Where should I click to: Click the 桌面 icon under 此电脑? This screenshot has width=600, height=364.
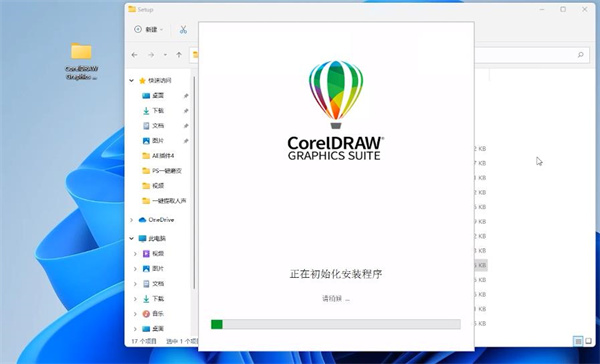click(x=146, y=329)
